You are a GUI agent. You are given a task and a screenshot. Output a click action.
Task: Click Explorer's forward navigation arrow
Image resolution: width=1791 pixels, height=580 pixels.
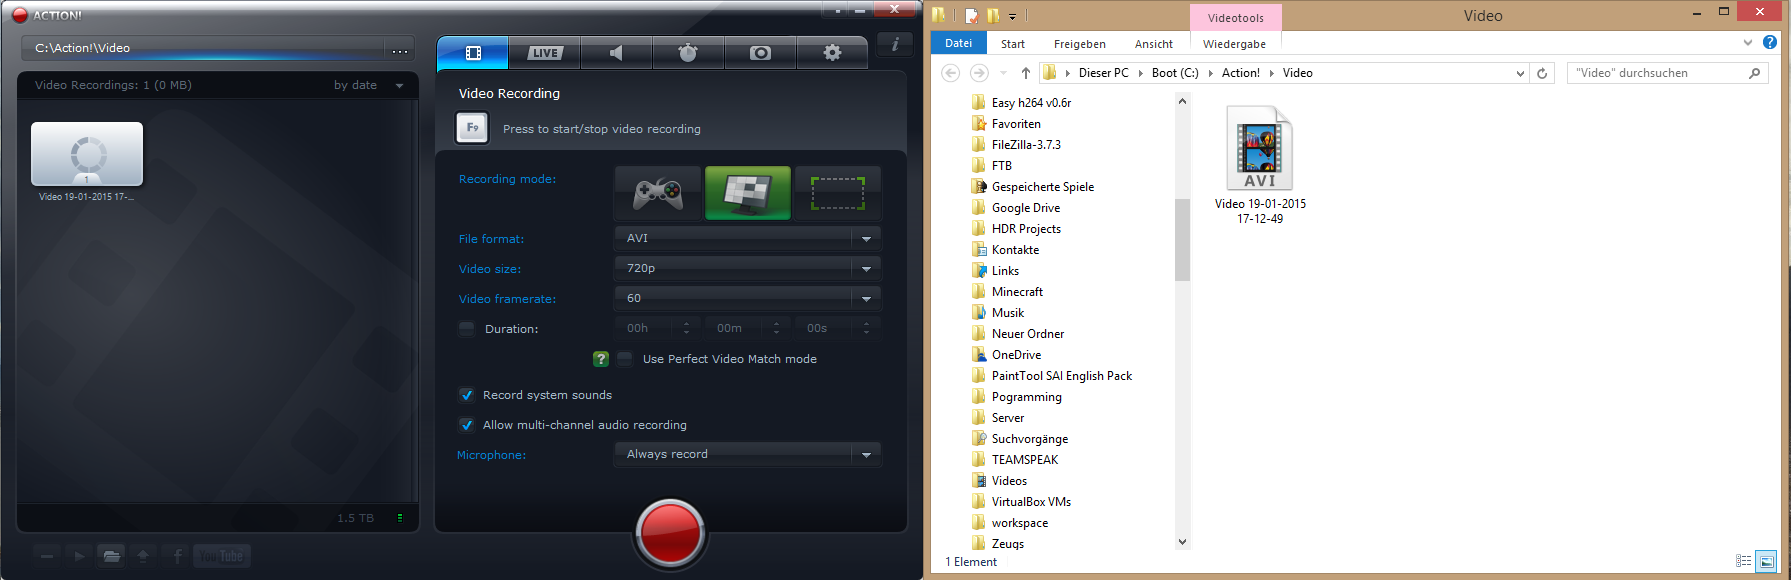click(x=979, y=73)
